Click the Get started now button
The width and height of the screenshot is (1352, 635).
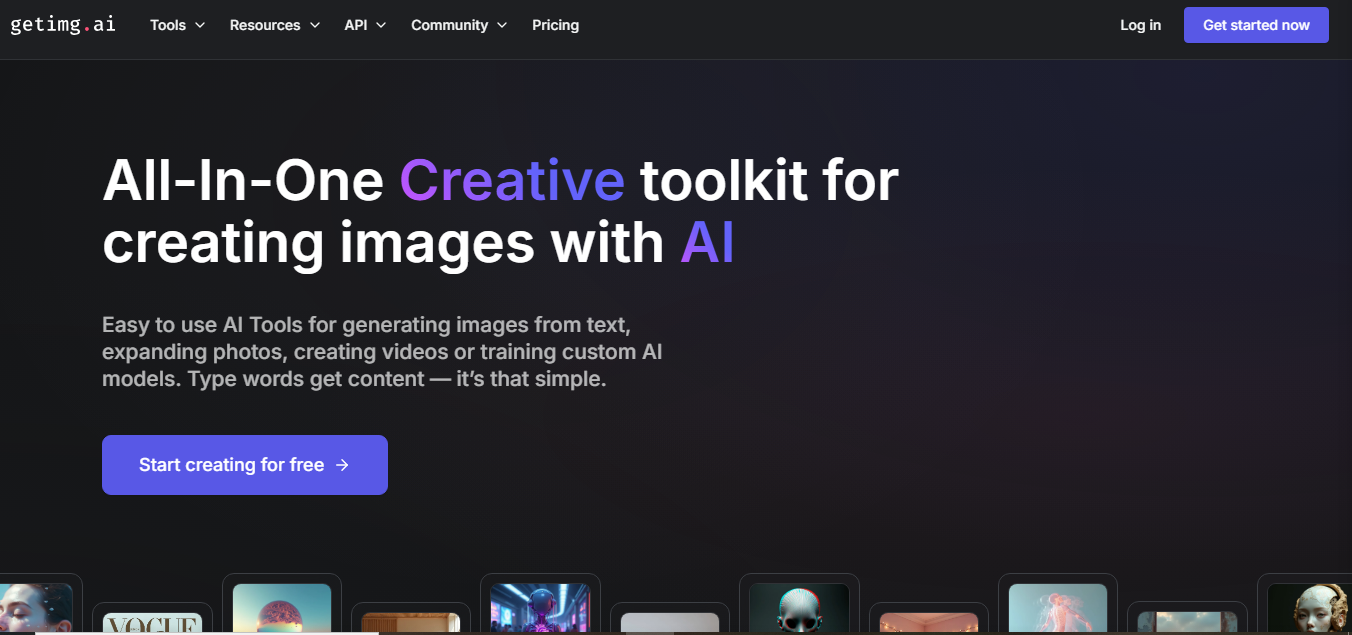(1256, 25)
